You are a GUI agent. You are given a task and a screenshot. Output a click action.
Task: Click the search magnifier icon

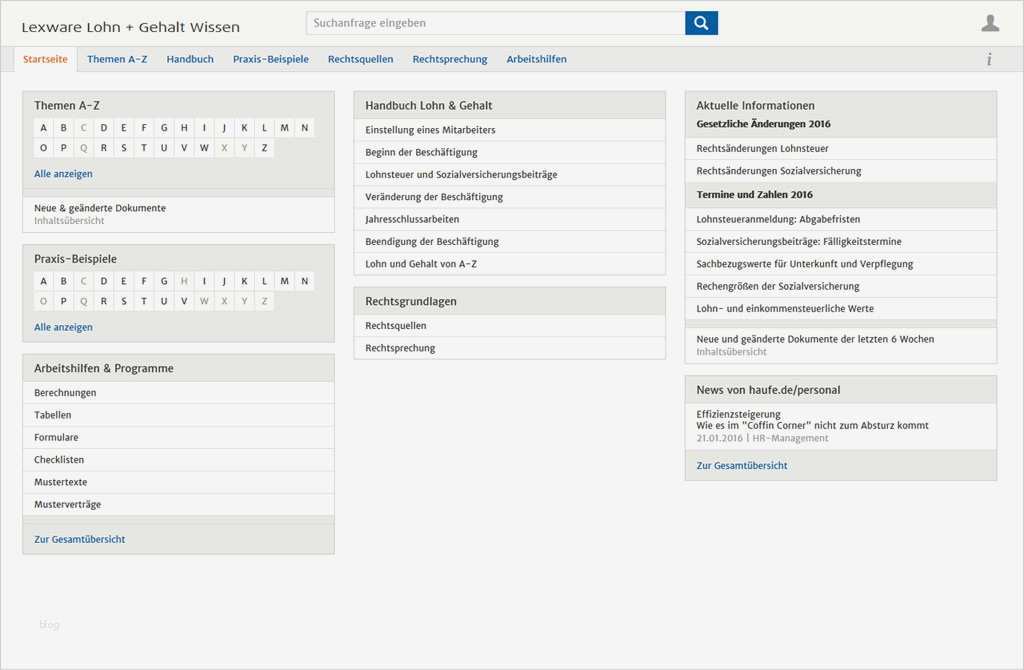coord(700,22)
